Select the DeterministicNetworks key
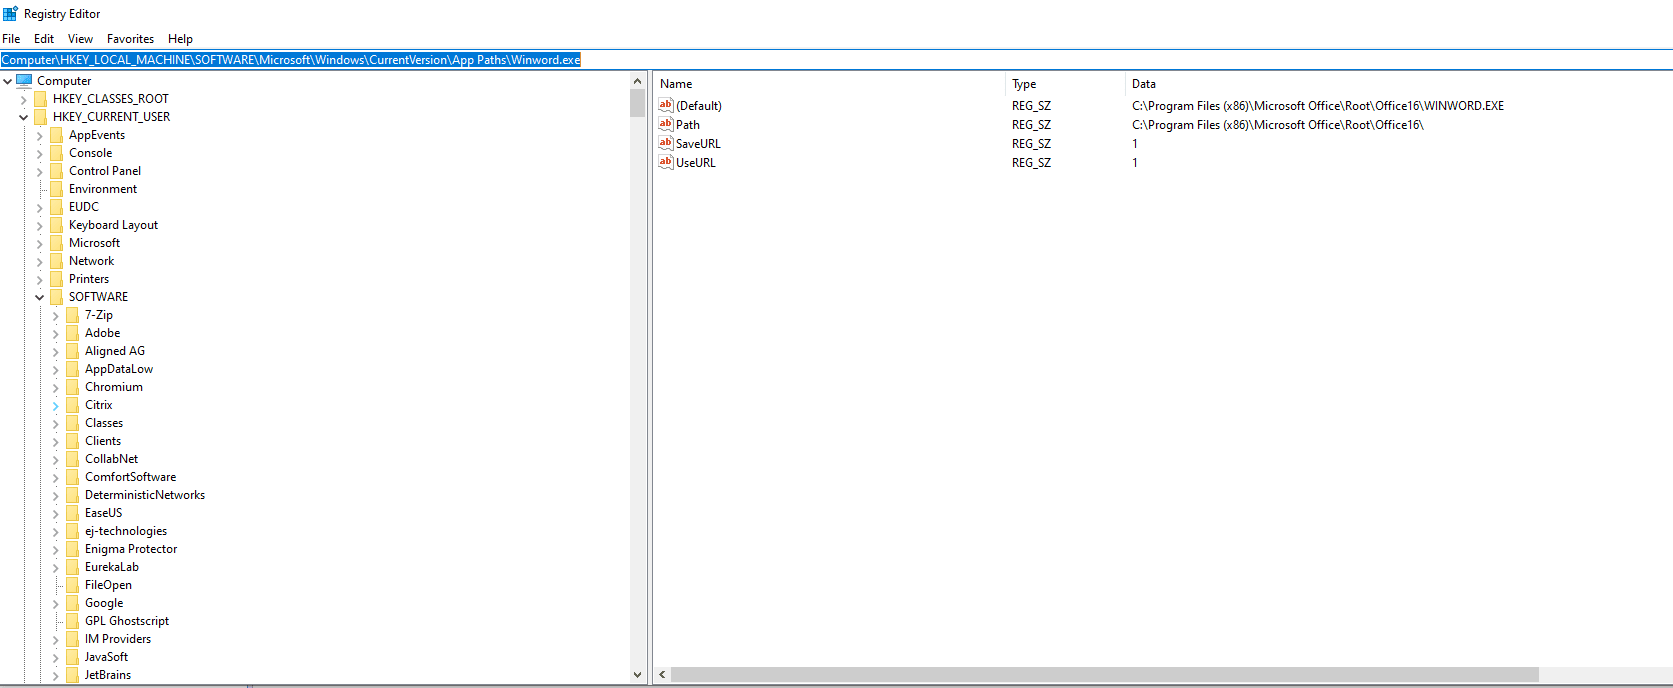 click(x=145, y=495)
